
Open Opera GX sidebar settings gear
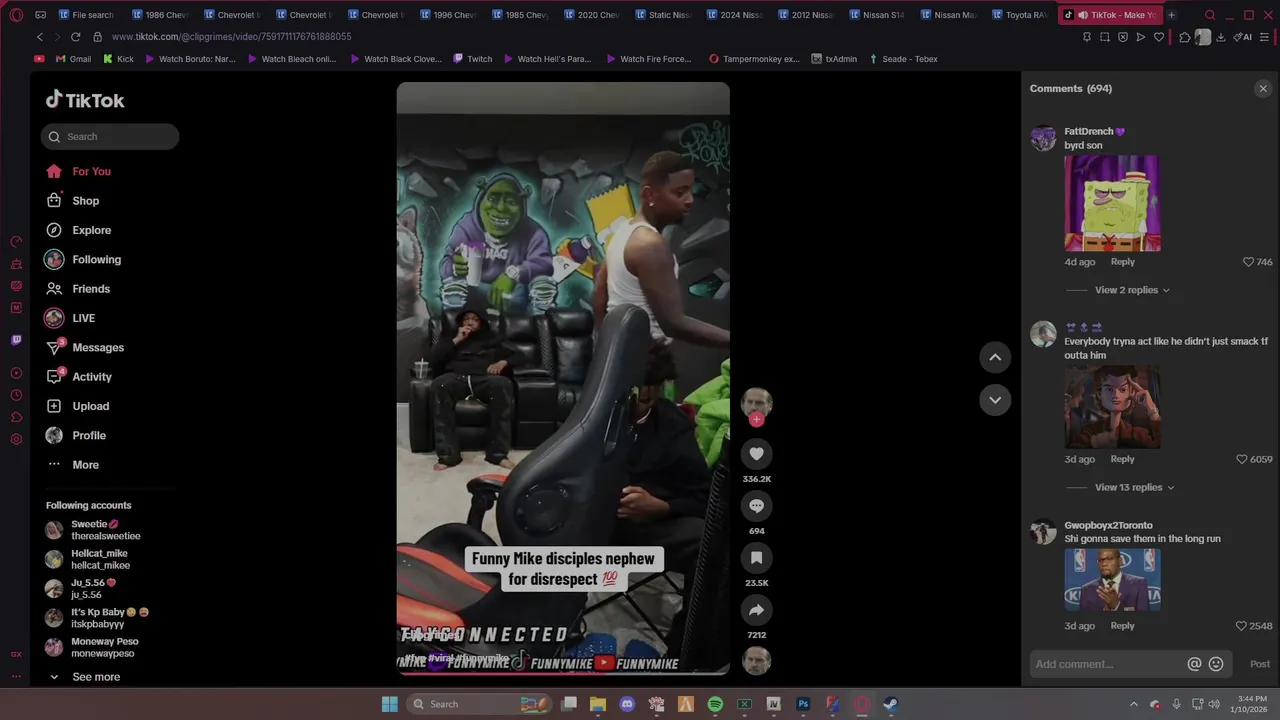point(16,439)
